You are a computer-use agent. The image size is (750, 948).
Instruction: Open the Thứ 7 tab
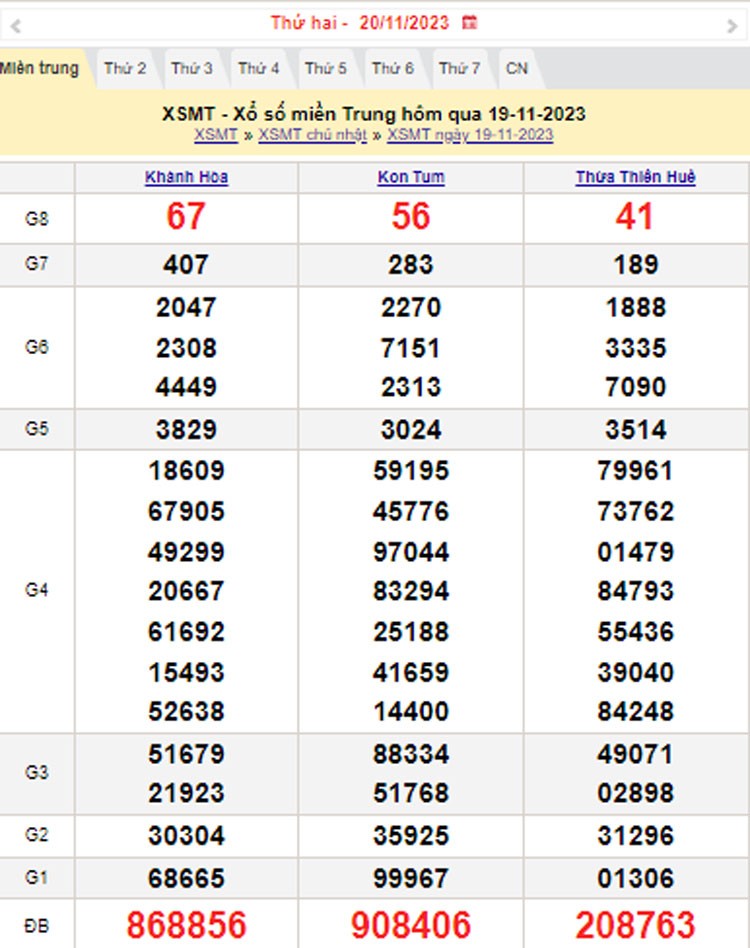pos(460,68)
